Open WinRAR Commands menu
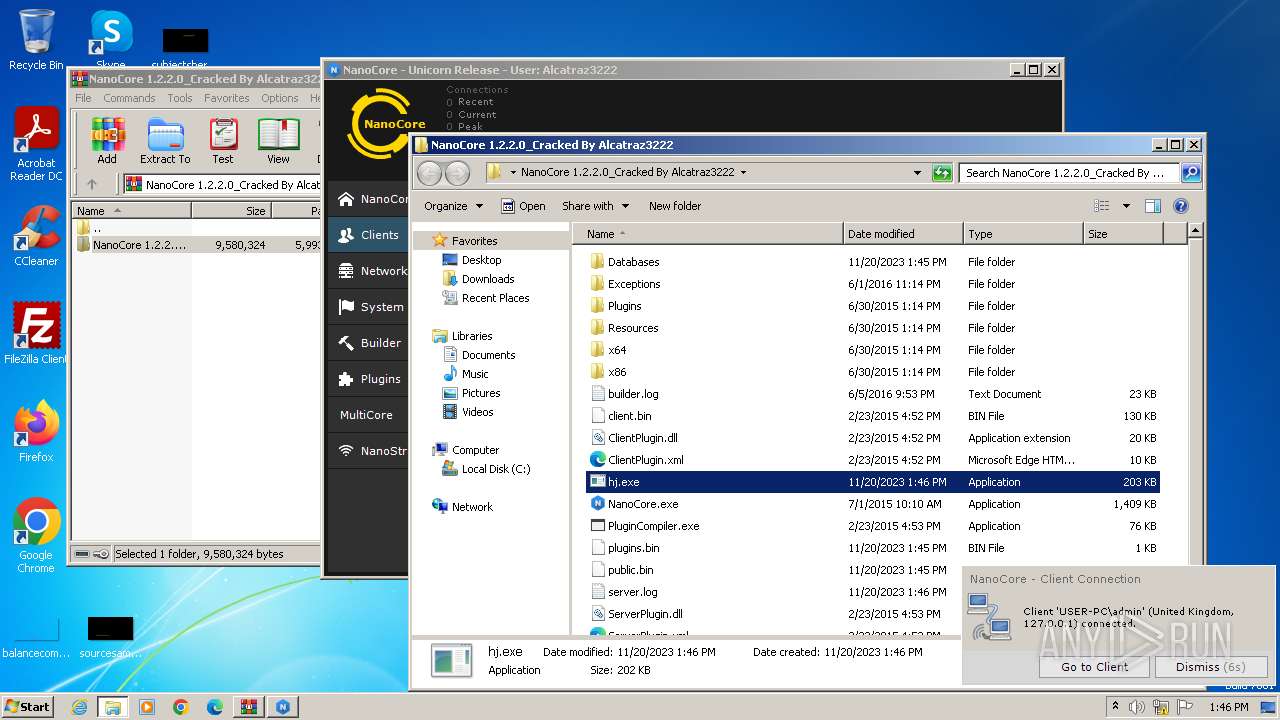The image size is (1280, 720). click(x=129, y=98)
